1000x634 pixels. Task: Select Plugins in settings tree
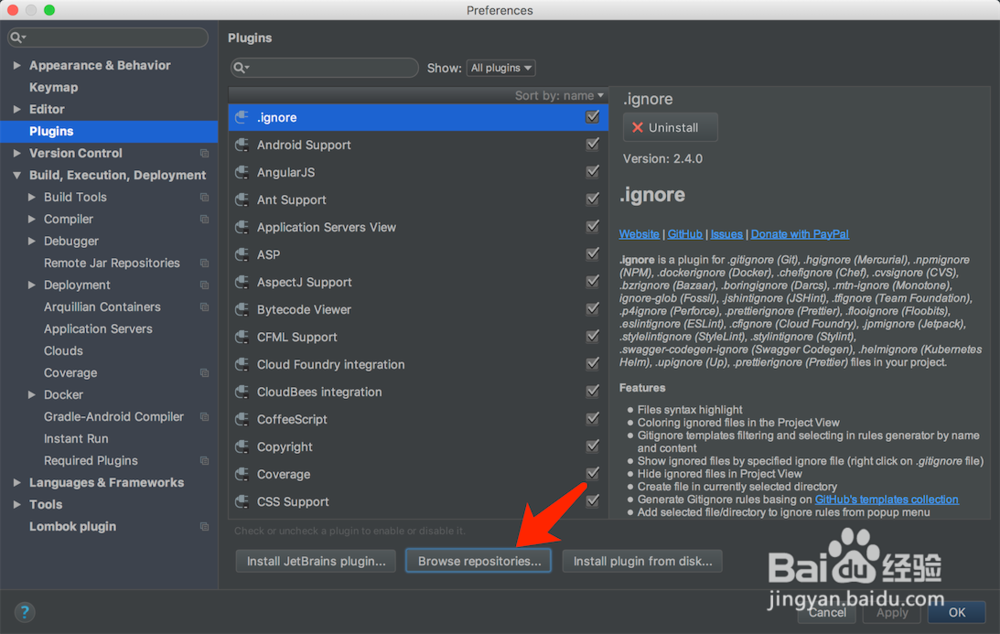coord(109,131)
